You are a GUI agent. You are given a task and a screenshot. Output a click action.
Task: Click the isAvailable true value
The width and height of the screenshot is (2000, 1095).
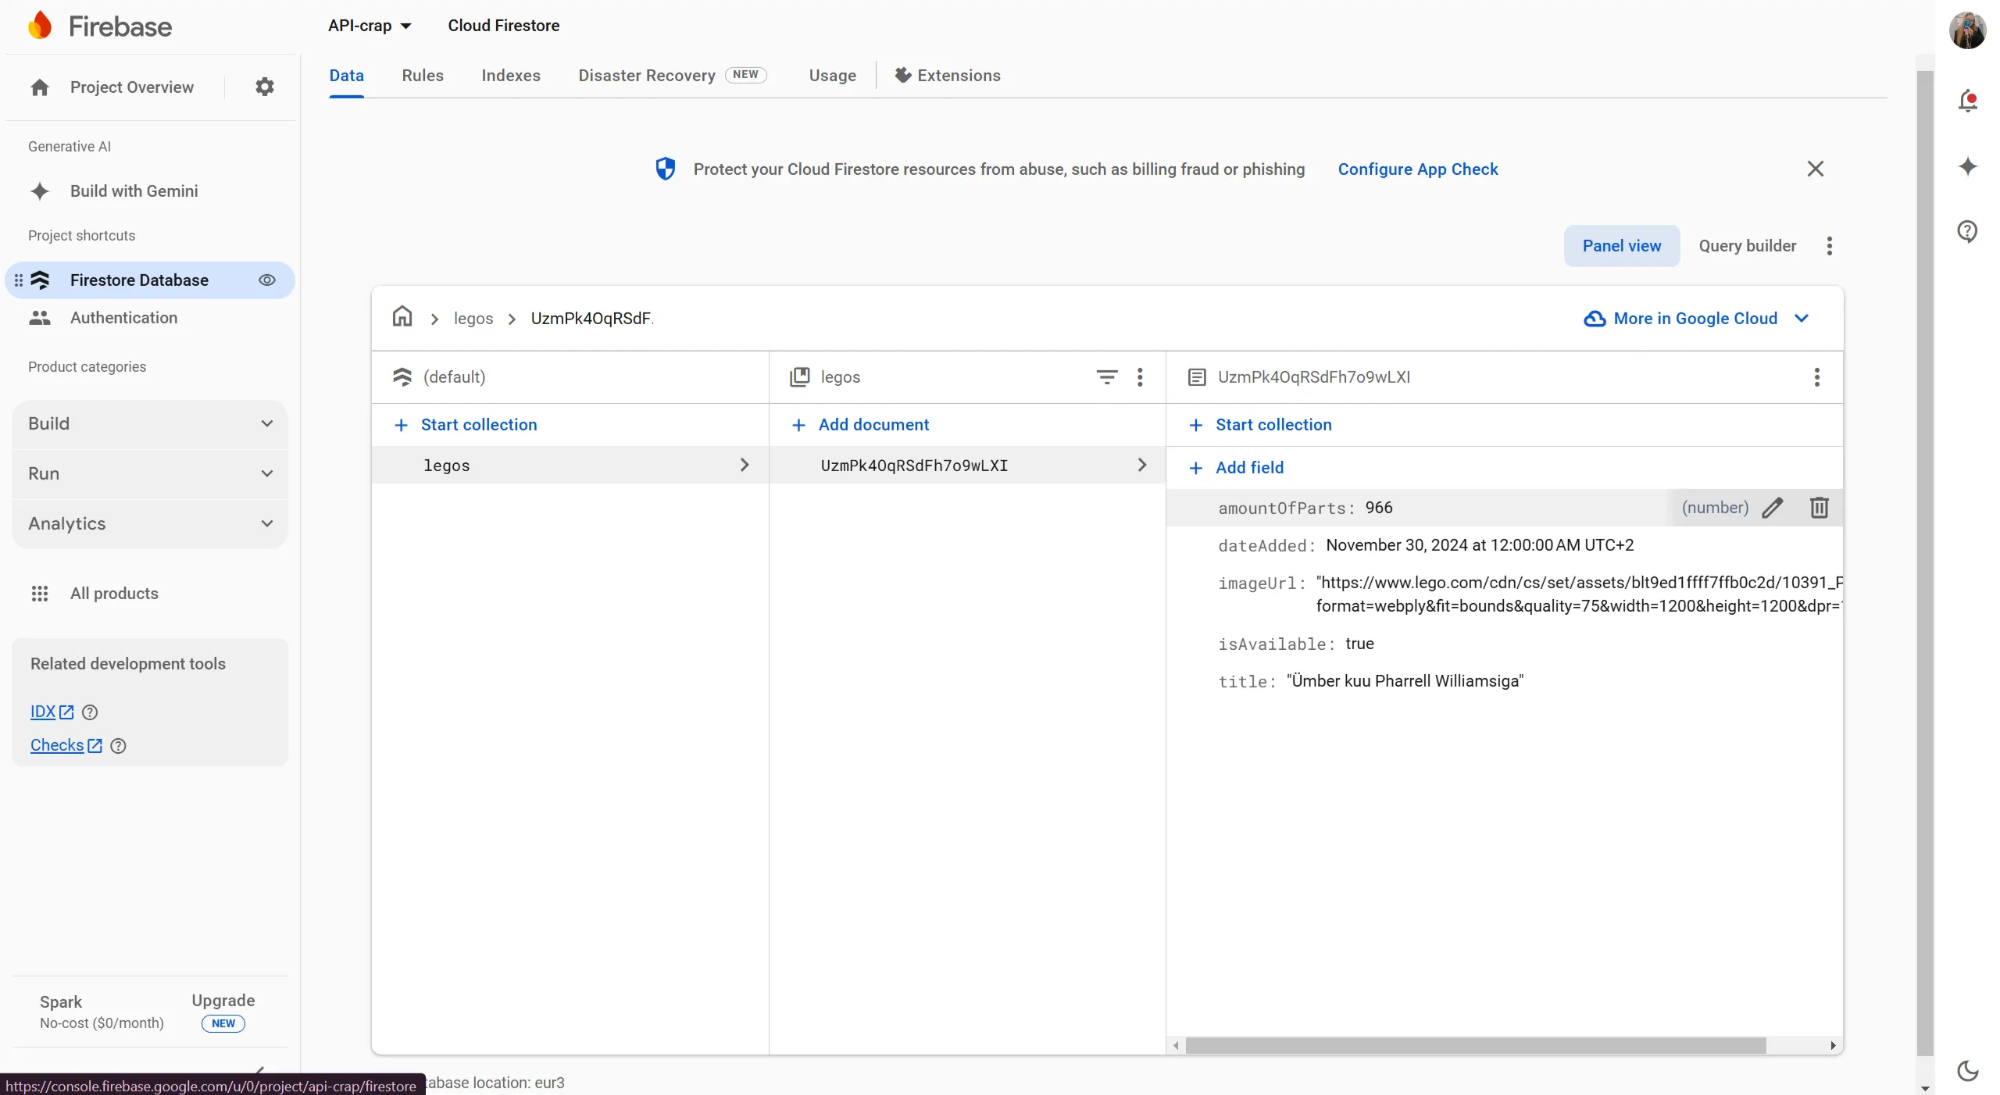click(x=1359, y=644)
